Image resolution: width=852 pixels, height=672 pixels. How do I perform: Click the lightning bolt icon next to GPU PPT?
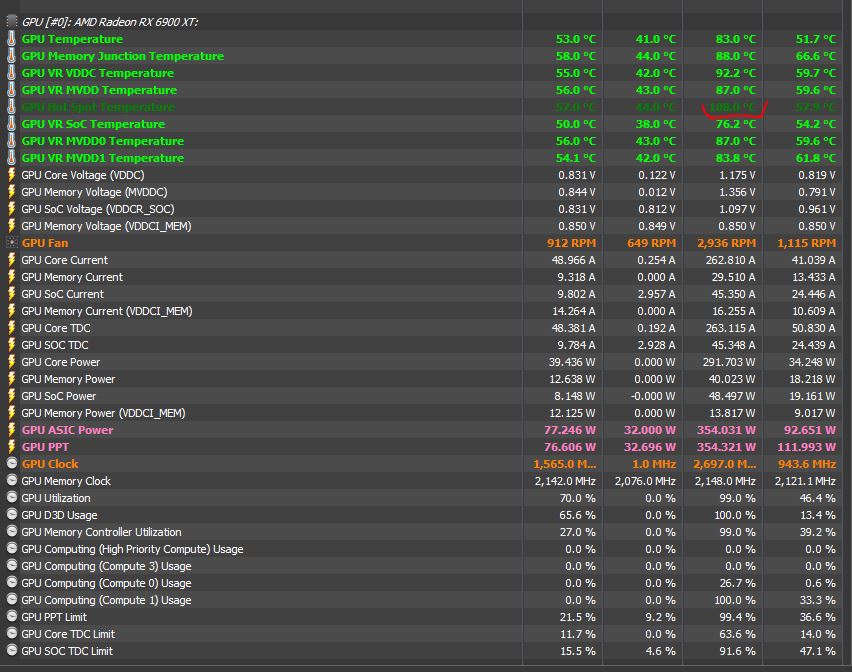pyautogui.click(x=12, y=447)
